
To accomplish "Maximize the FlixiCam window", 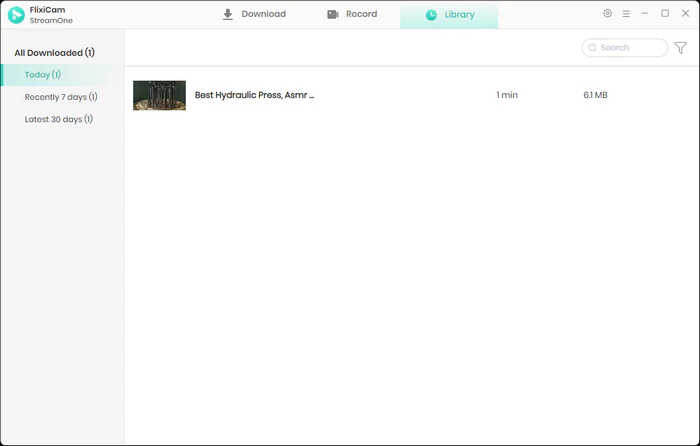I will 665,14.
